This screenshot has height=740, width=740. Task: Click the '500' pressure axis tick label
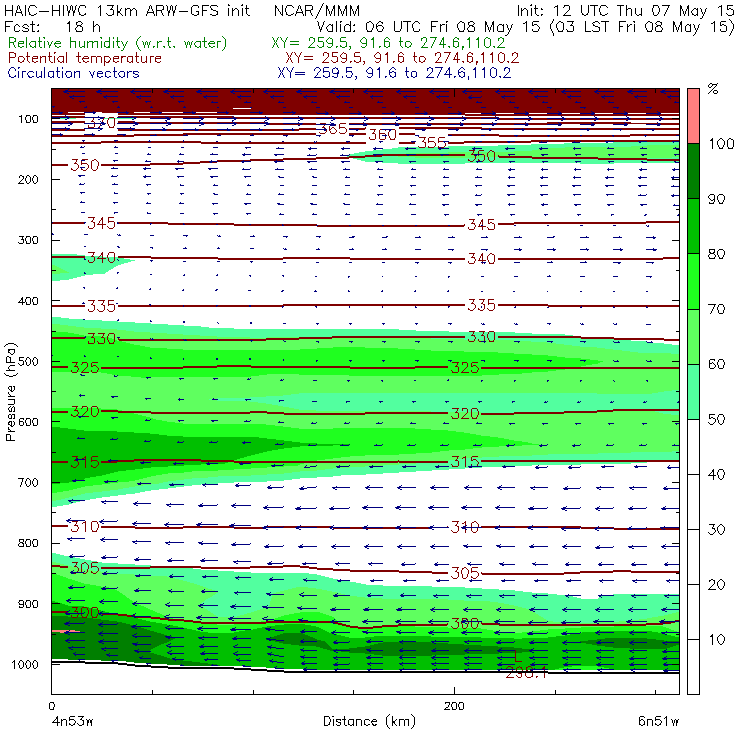tap(28, 362)
